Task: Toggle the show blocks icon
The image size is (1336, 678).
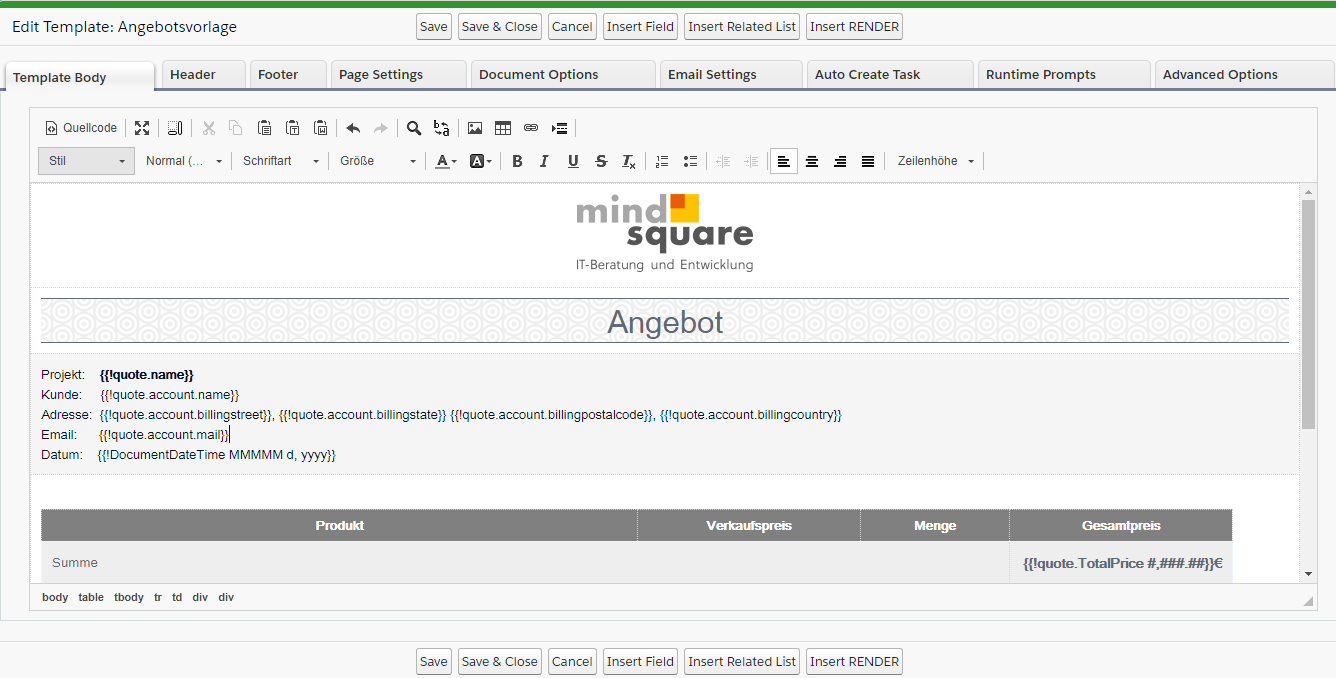Action: click(175, 128)
